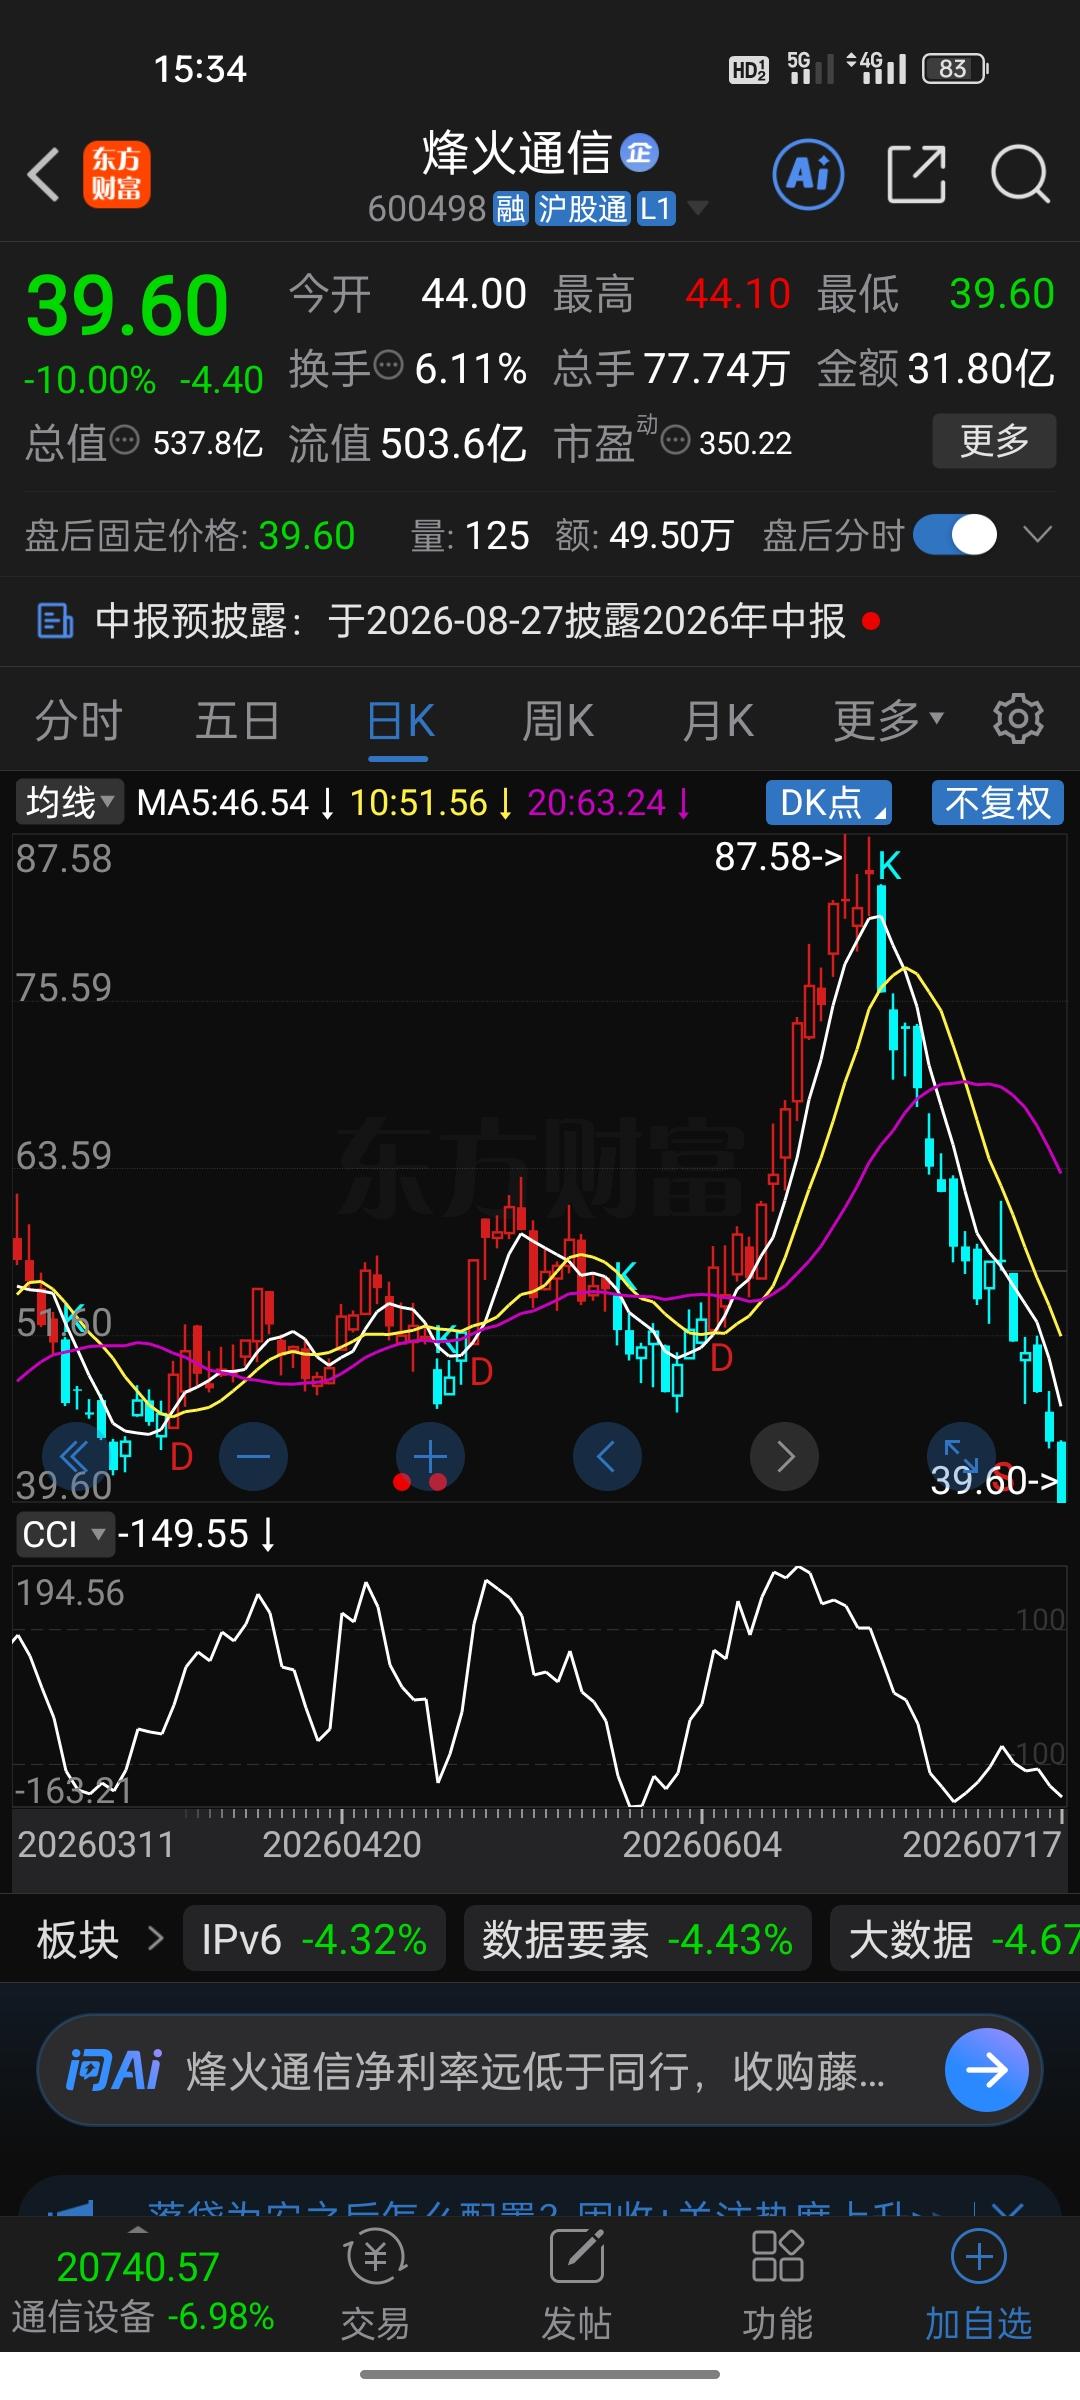Image resolution: width=1080 pixels, height=2400 pixels.
Task: Open the 数据要素 sector chip
Action: point(637,1940)
